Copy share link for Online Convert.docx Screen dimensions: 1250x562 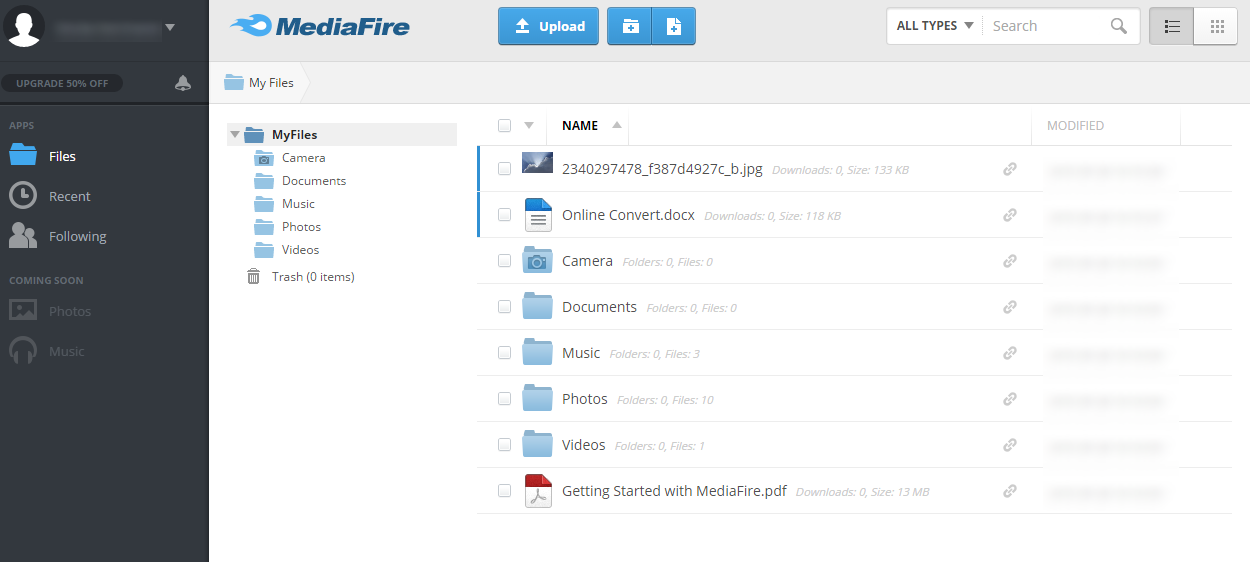point(1010,215)
